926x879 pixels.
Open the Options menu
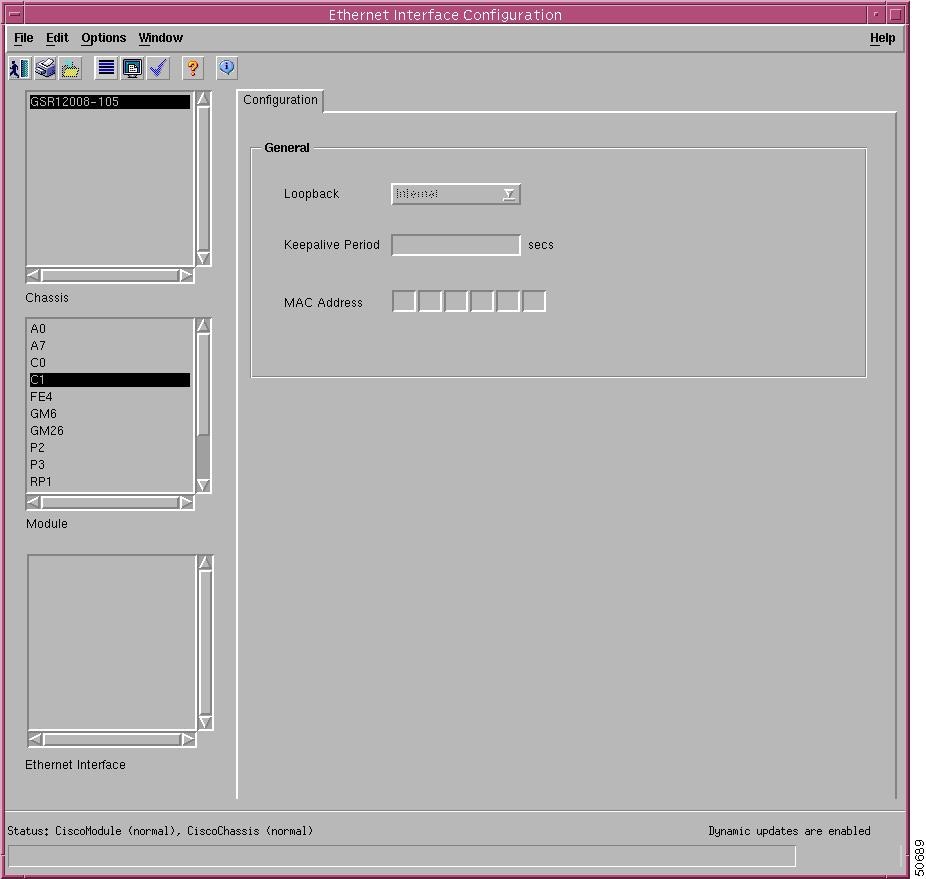point(103,38)
